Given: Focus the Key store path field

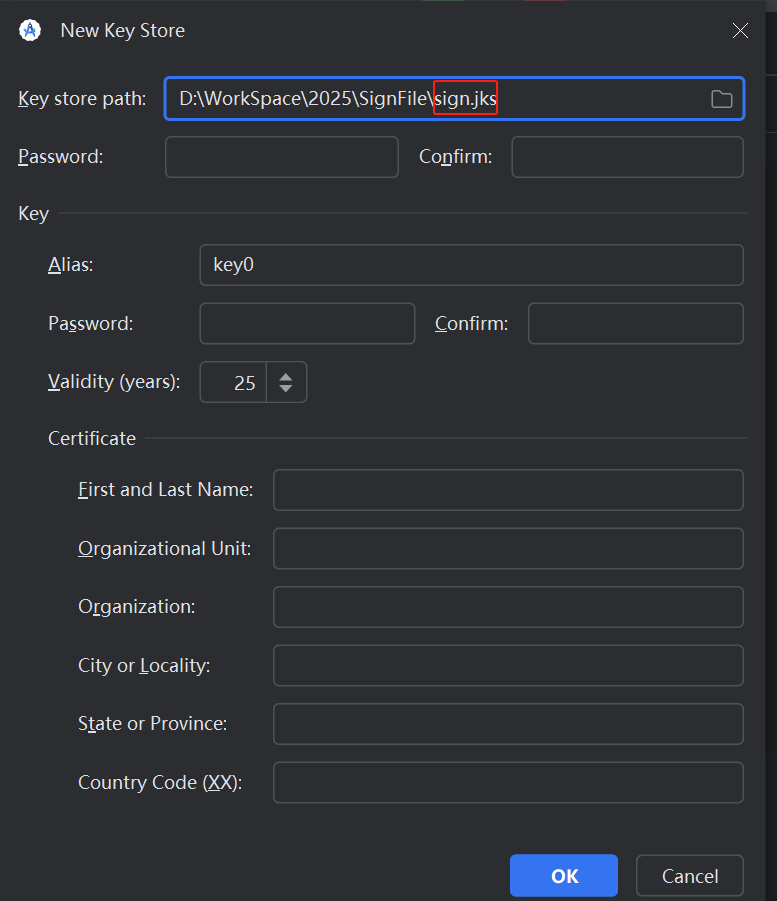Looking at the screenshot, I should (454, 98).
